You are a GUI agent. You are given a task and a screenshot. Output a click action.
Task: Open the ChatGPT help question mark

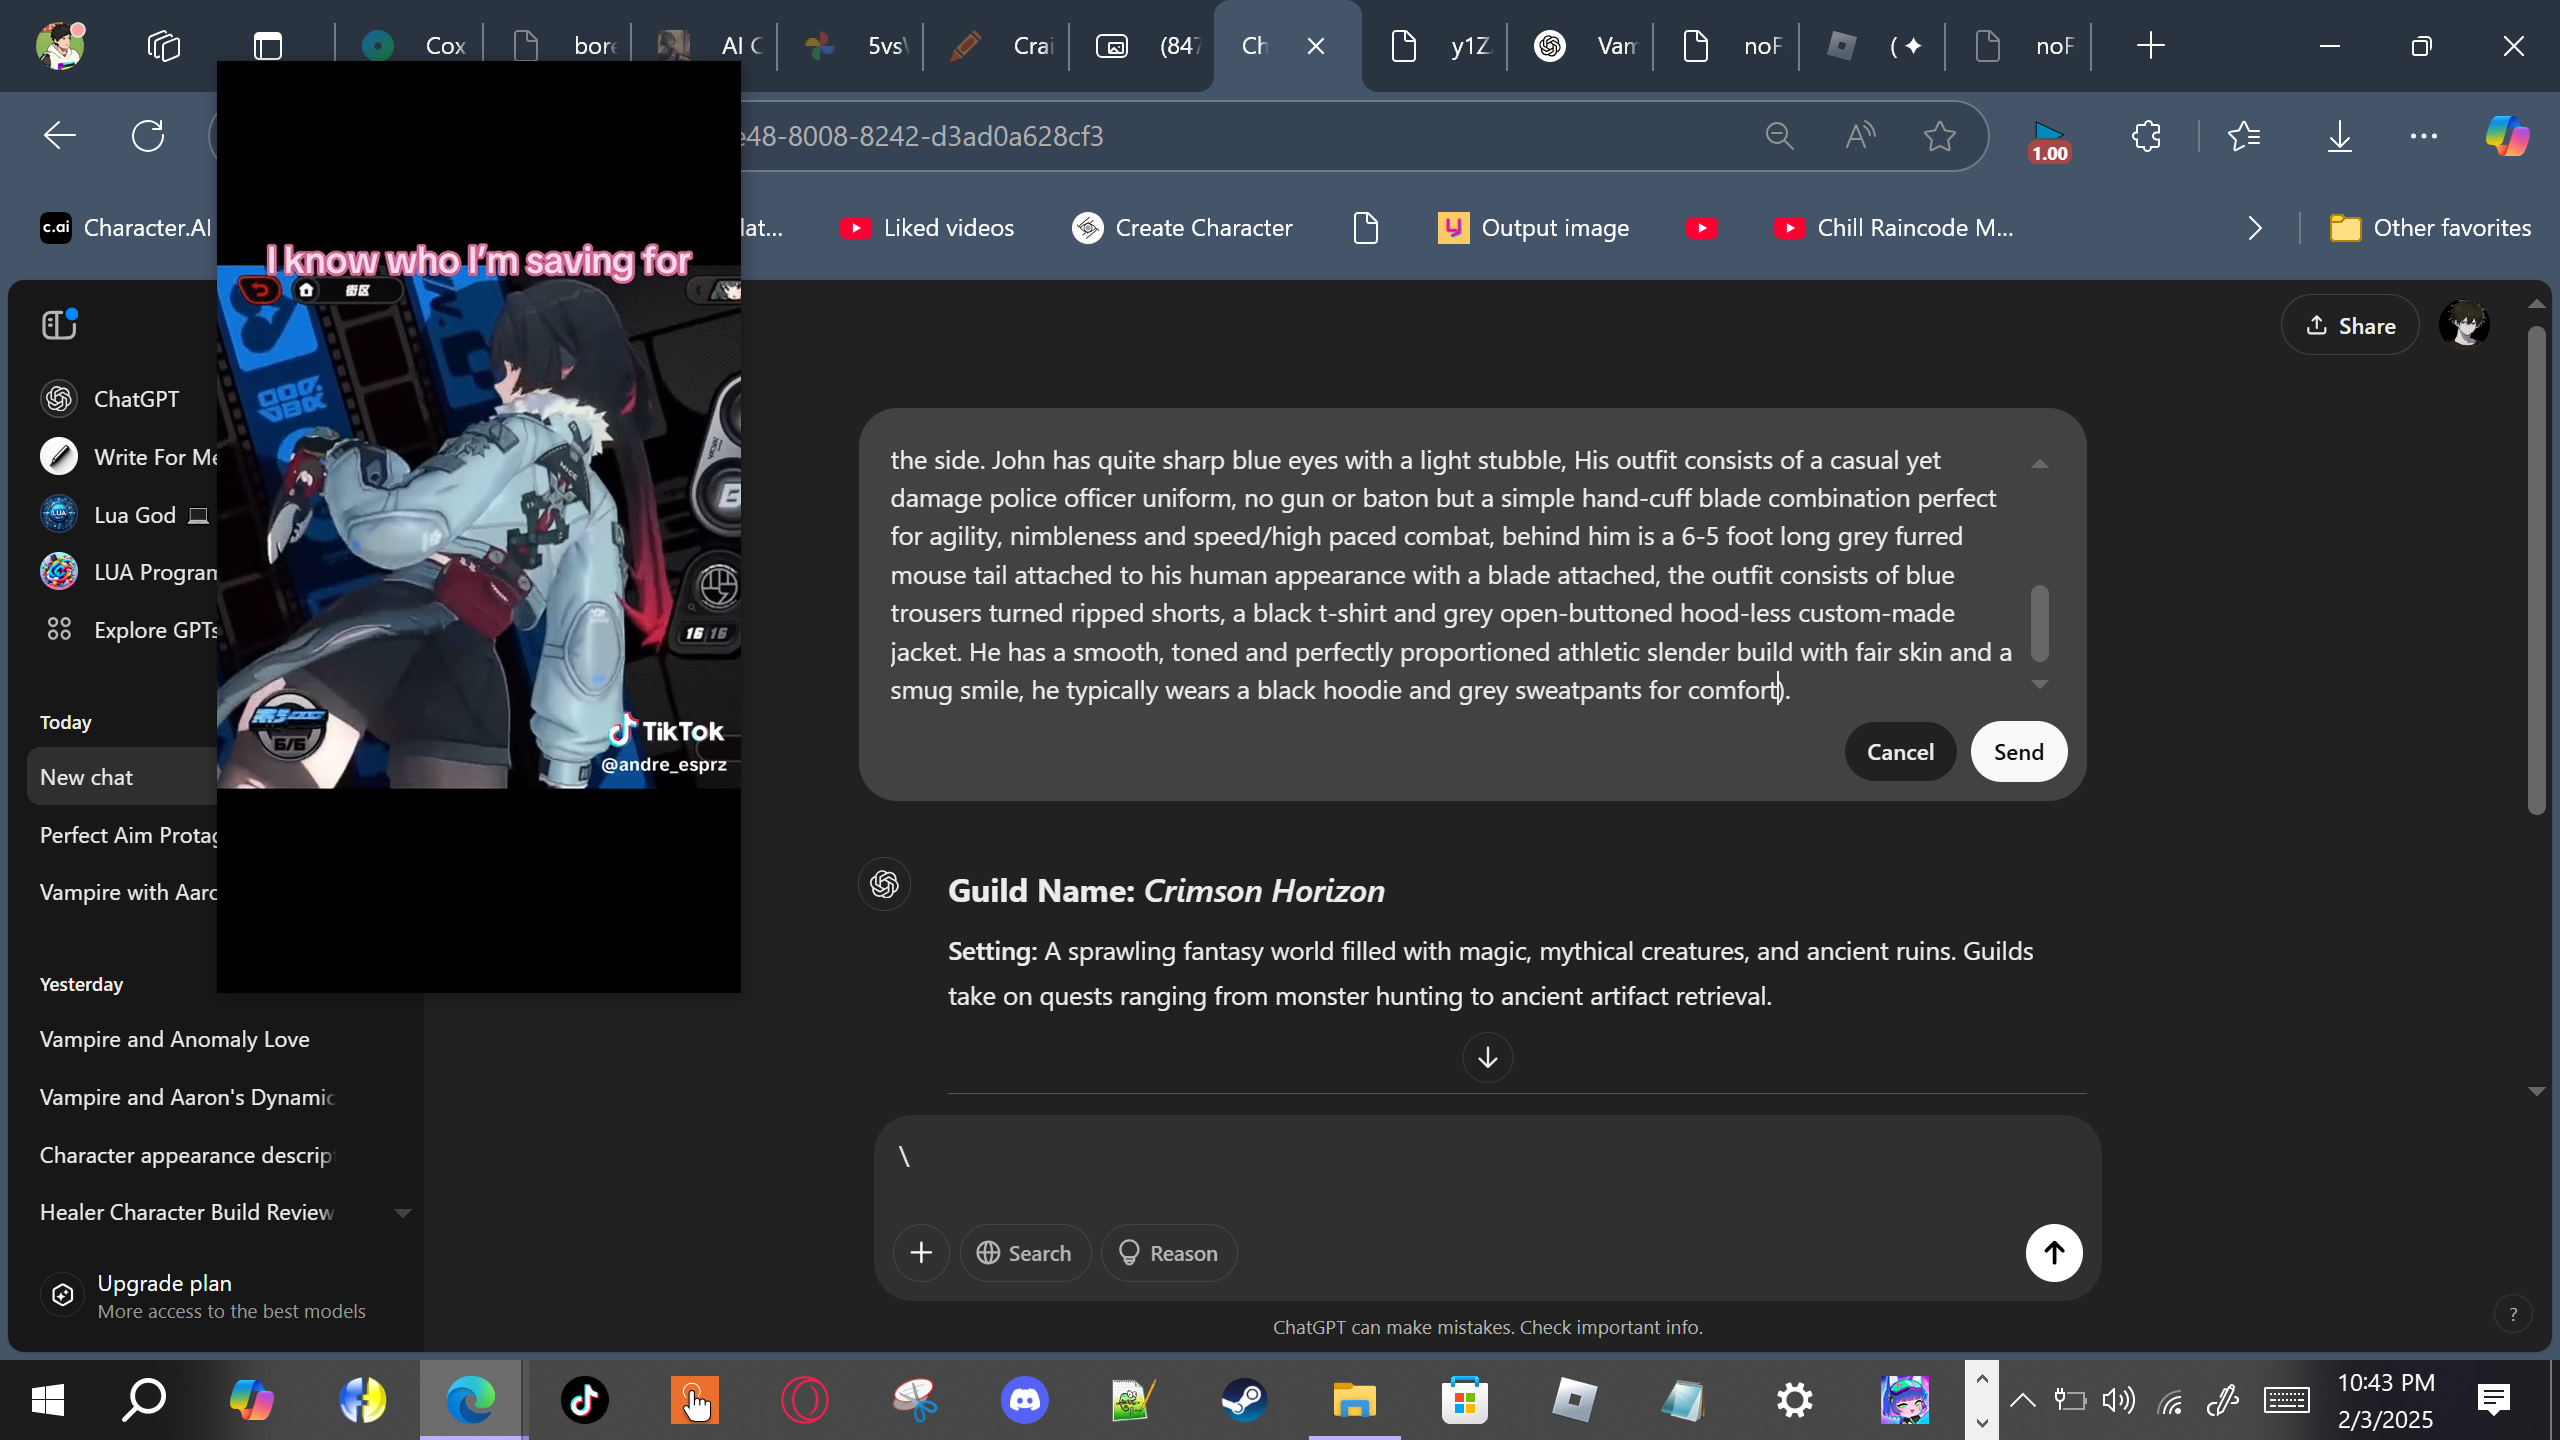click(x=2513, y=1314)
